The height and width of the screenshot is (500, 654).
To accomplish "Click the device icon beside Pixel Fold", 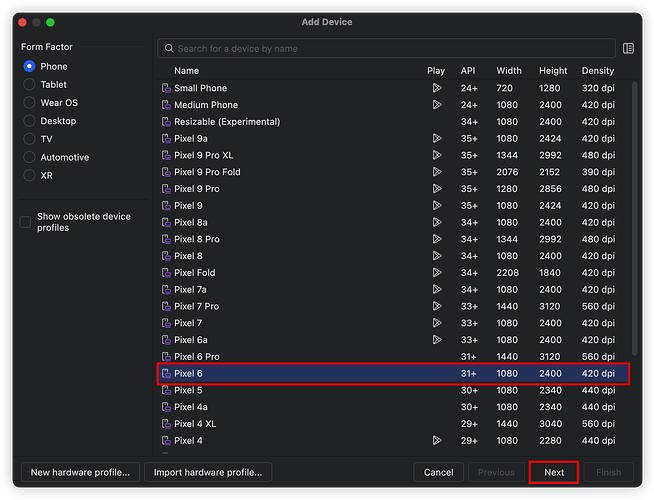I will (166, 273).
